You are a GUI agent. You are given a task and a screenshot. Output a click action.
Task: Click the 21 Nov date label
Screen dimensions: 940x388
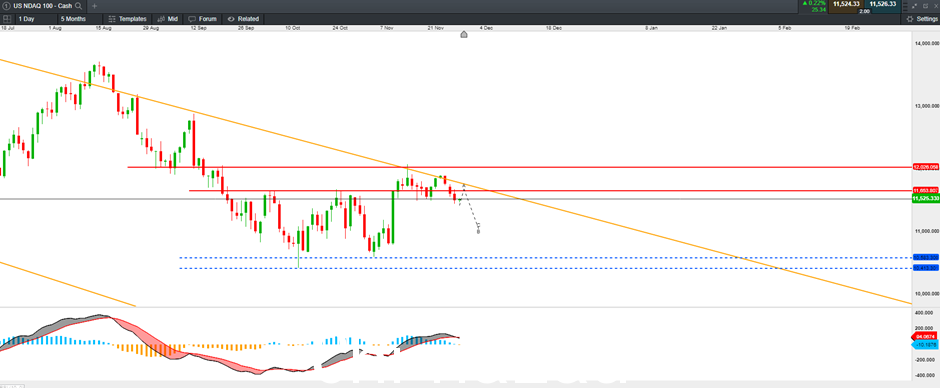tap(435, 28)
